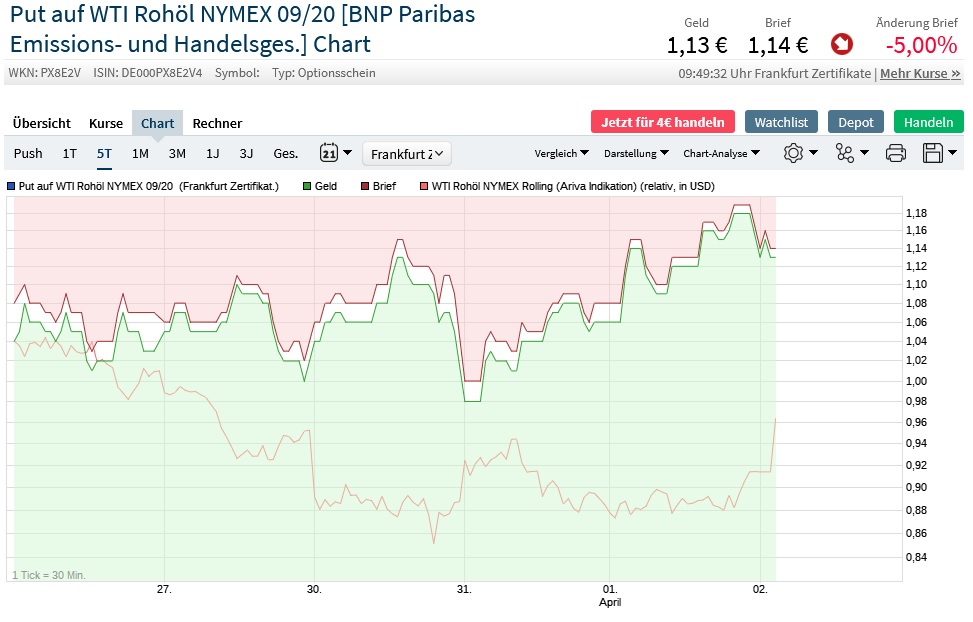Open the Vergleich dropdown

562,153
